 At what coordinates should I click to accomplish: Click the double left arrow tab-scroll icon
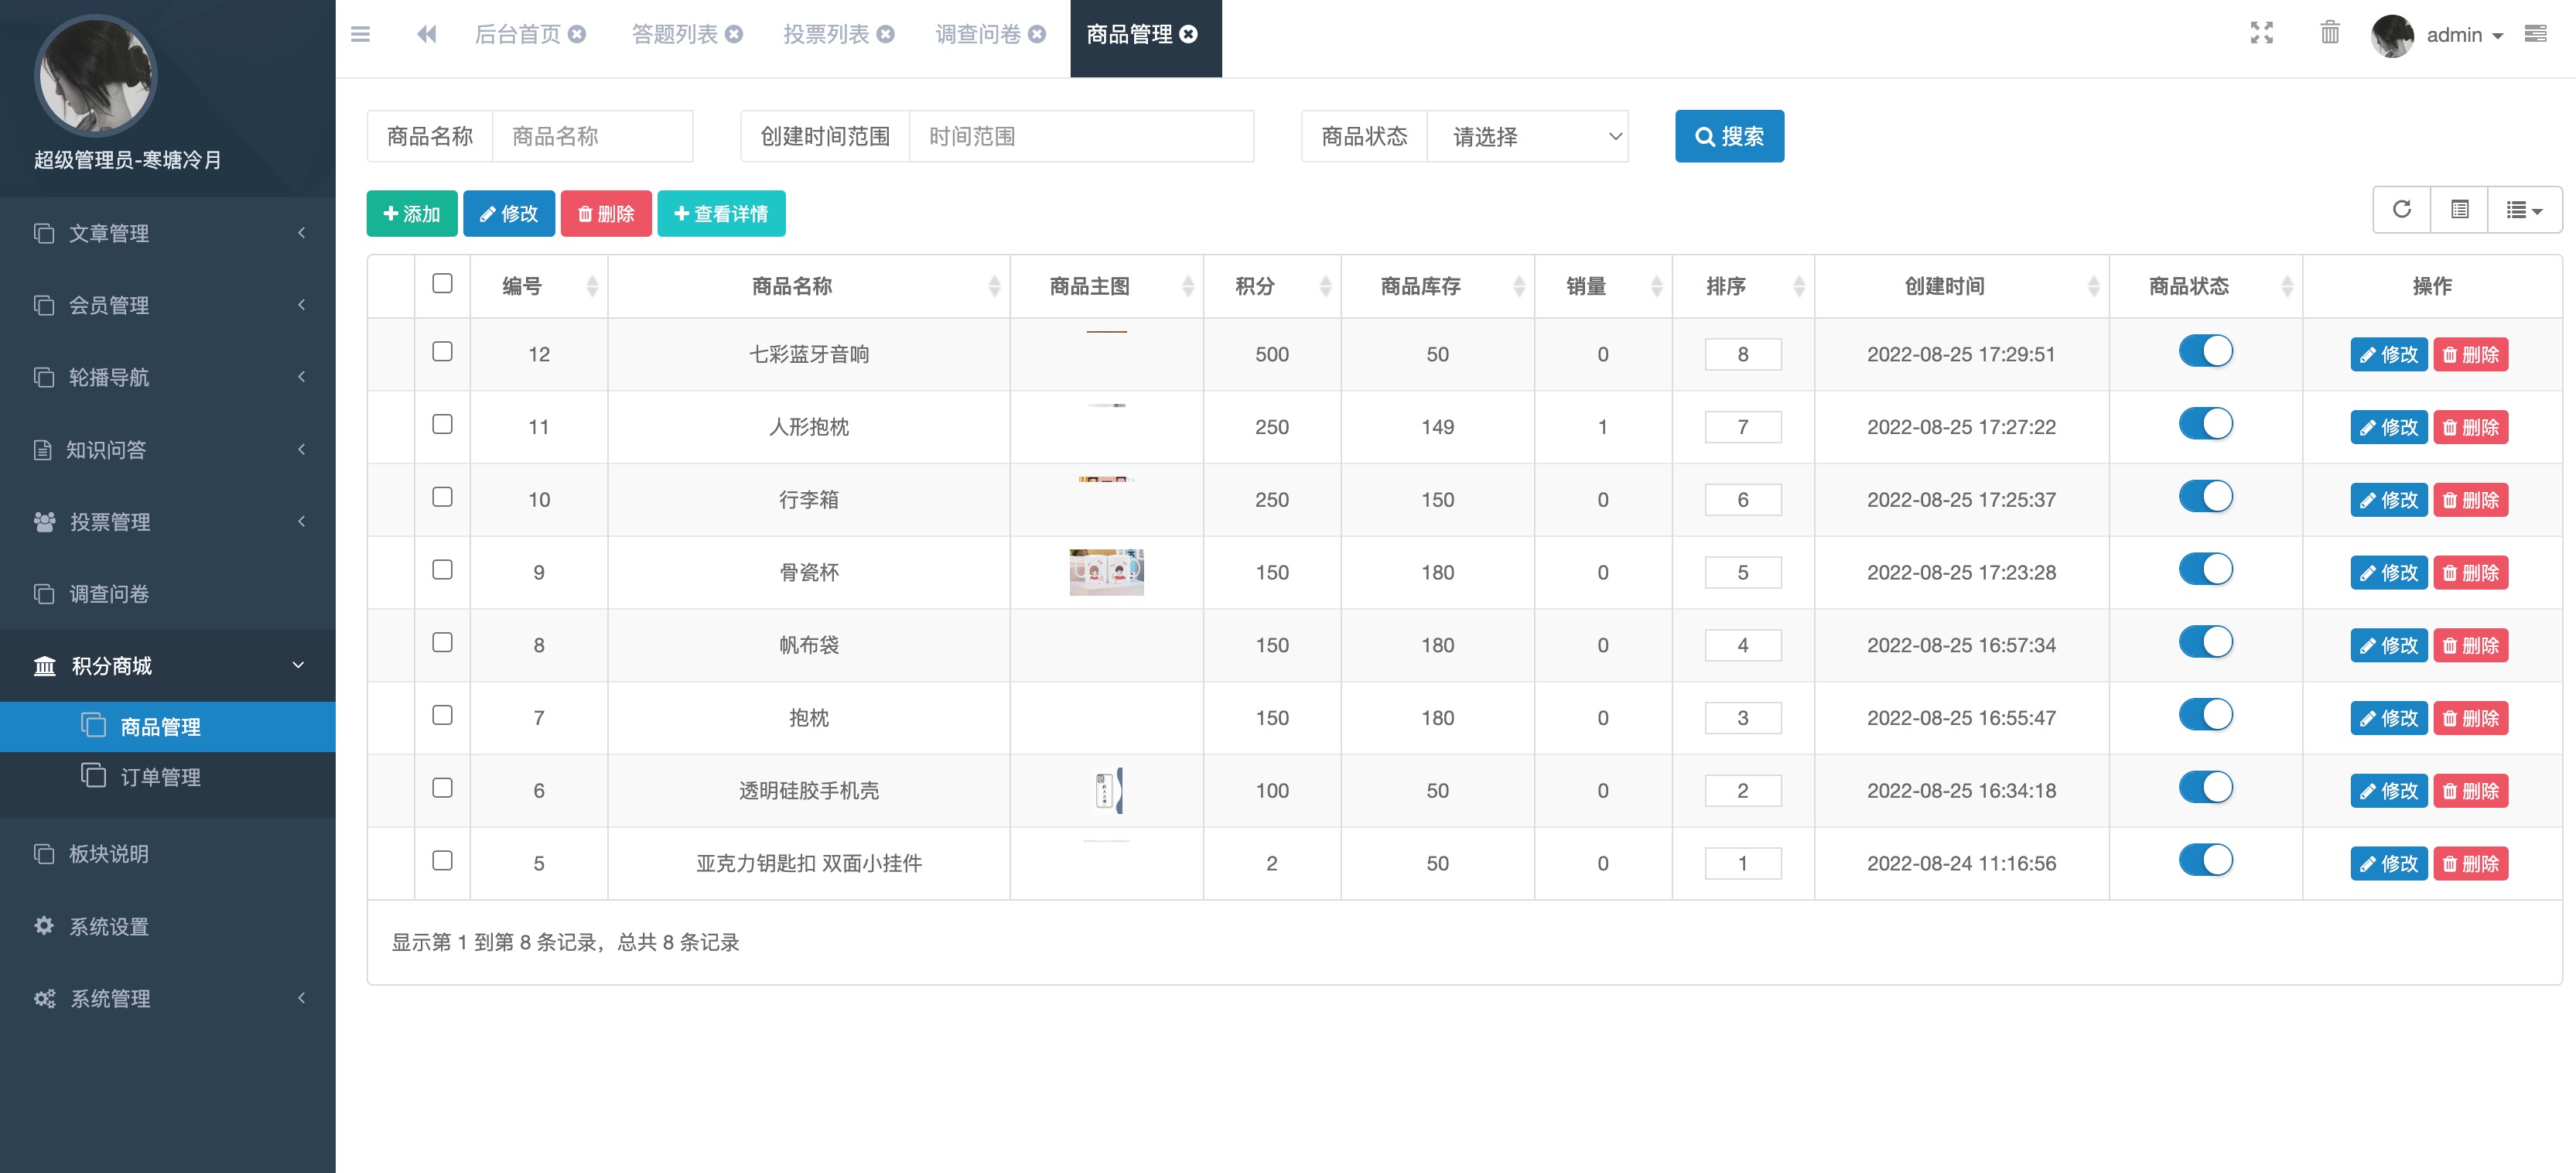click(427, 35)
